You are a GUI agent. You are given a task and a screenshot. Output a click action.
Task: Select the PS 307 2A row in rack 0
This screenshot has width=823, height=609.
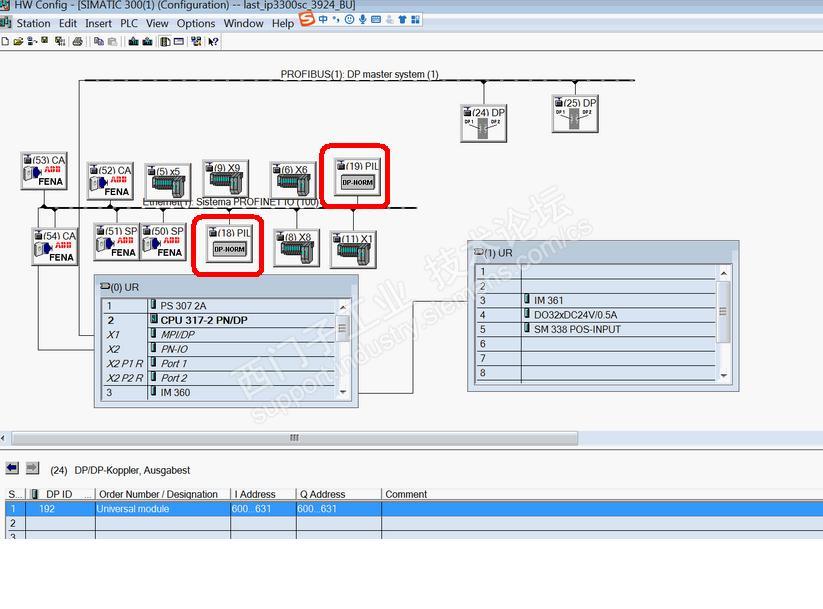(x=219, y=306)
